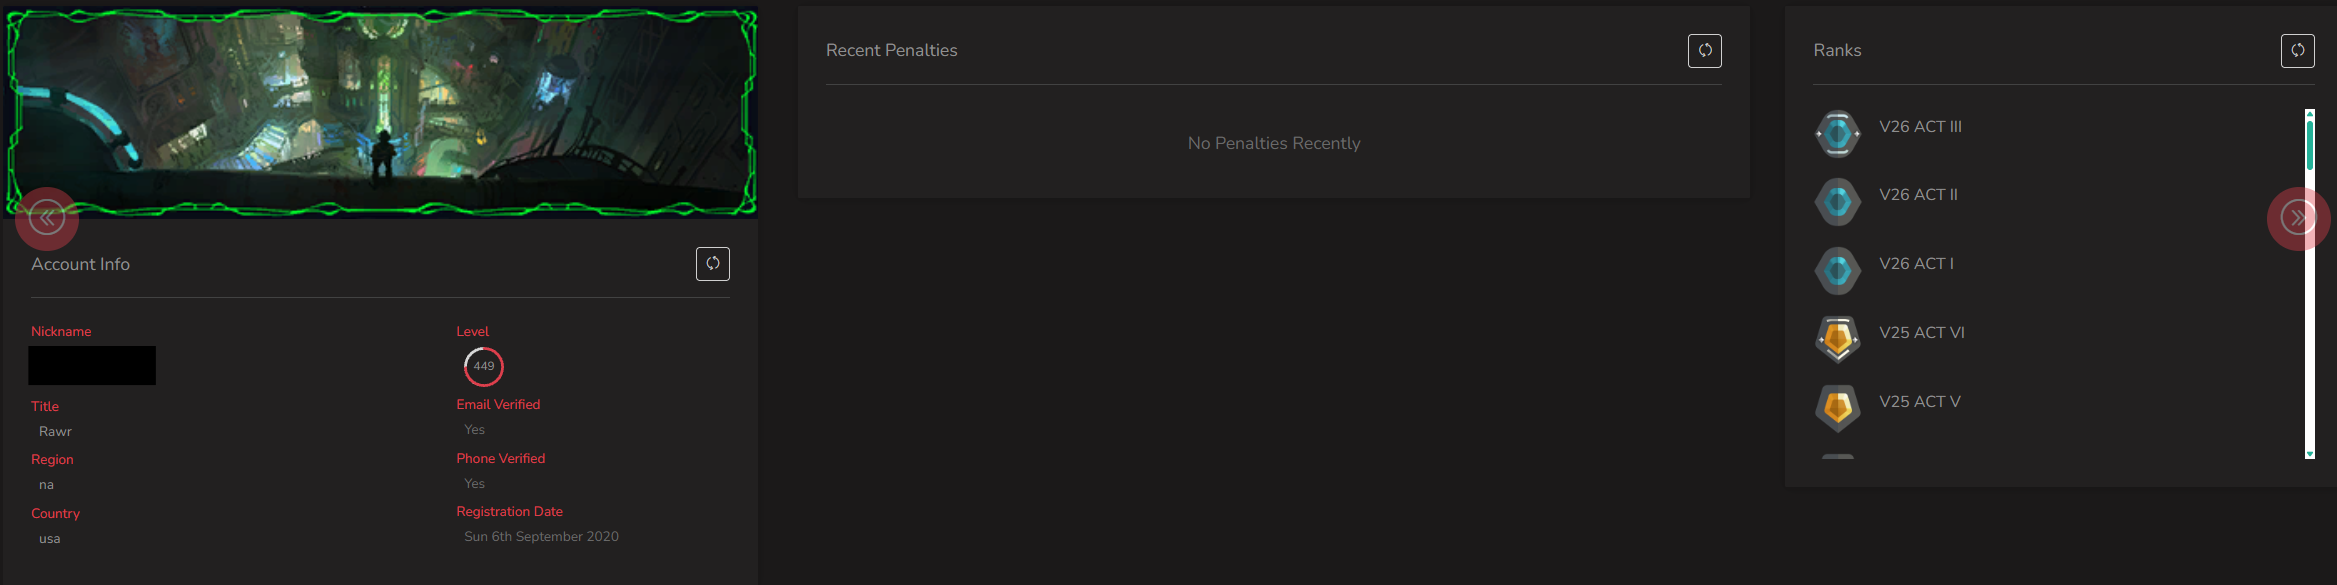Click the V26 ACT III rank label

point(1920,127)
